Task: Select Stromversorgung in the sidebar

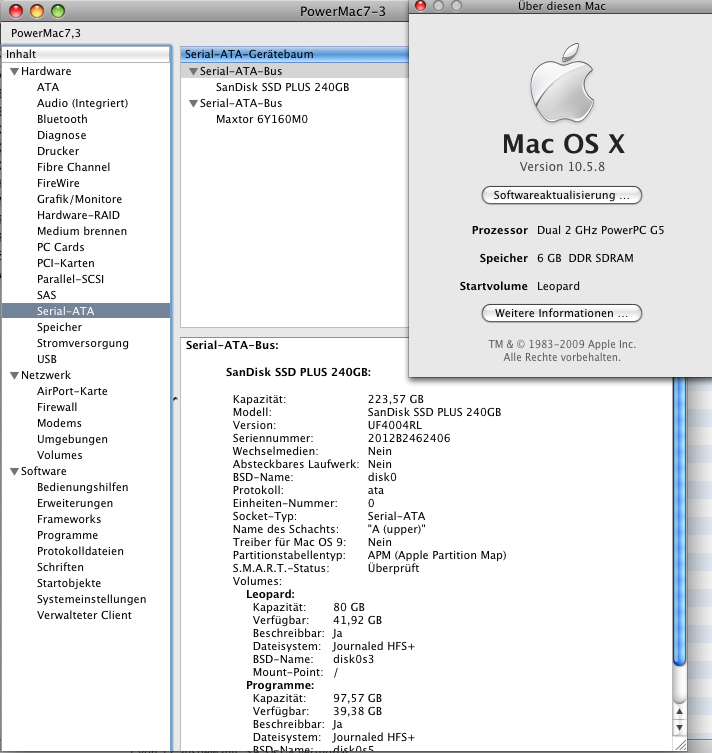Action: tap(83, 343)
